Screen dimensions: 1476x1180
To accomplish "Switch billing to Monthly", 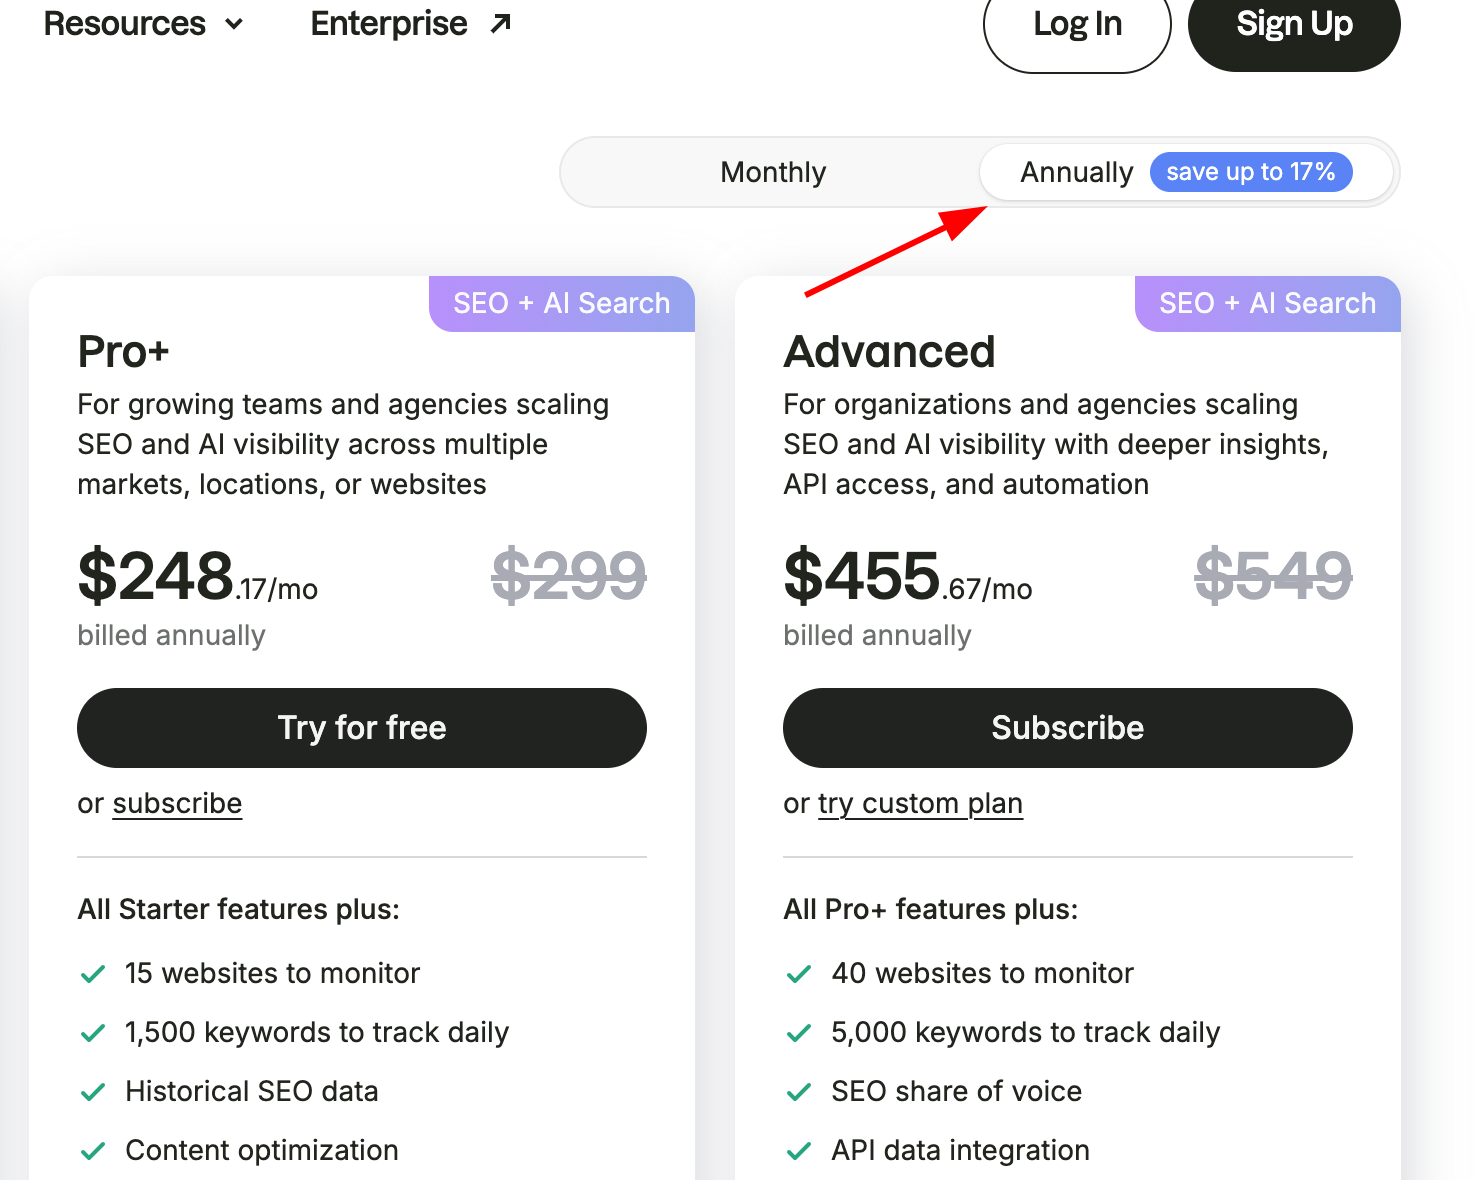I will tap(773, 172).
